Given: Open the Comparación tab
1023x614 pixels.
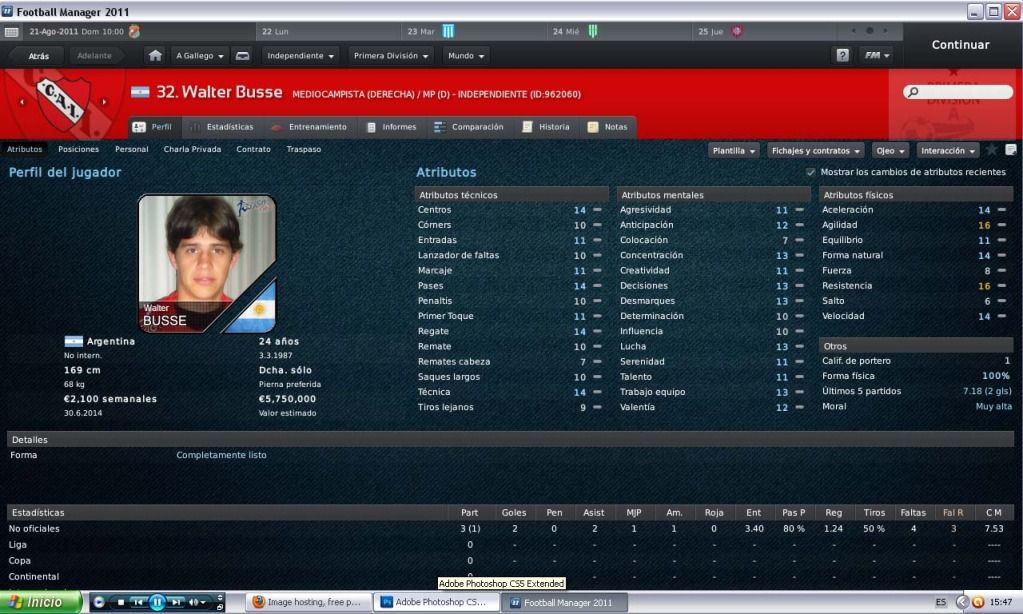Looking at the screenshot, I should (x=469, y=127).
